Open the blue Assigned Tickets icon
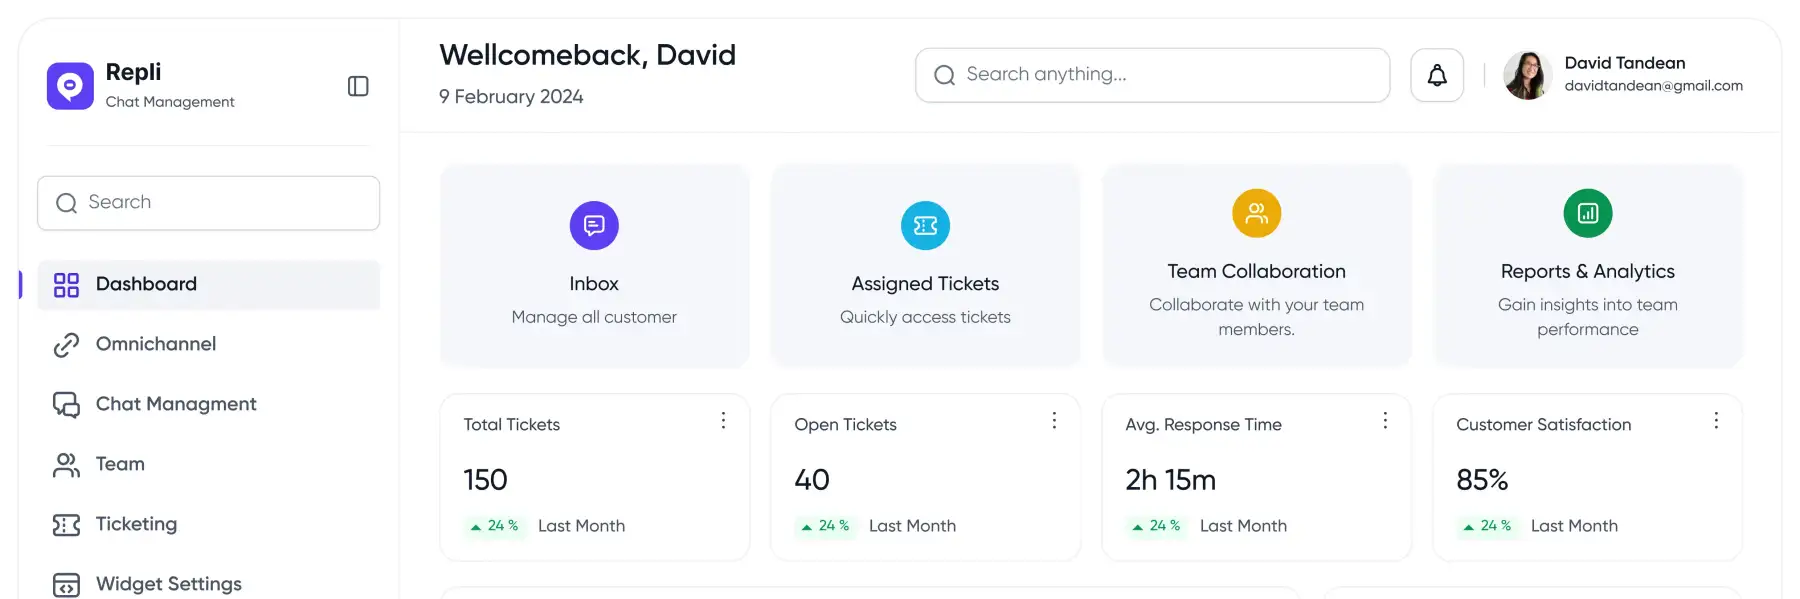The height and width of the screenshot is (599, 1800). [925, 226]
